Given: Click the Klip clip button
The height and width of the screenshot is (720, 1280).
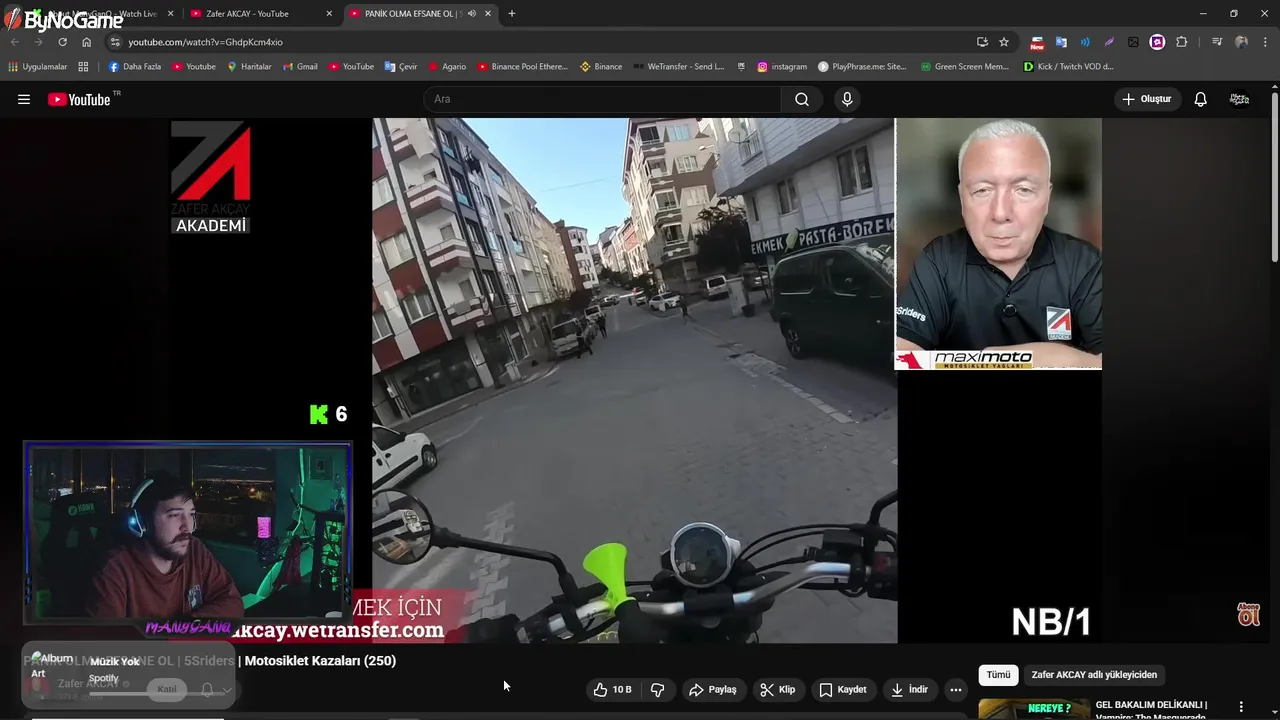Looking at the screenshot, I should (778, 690).
